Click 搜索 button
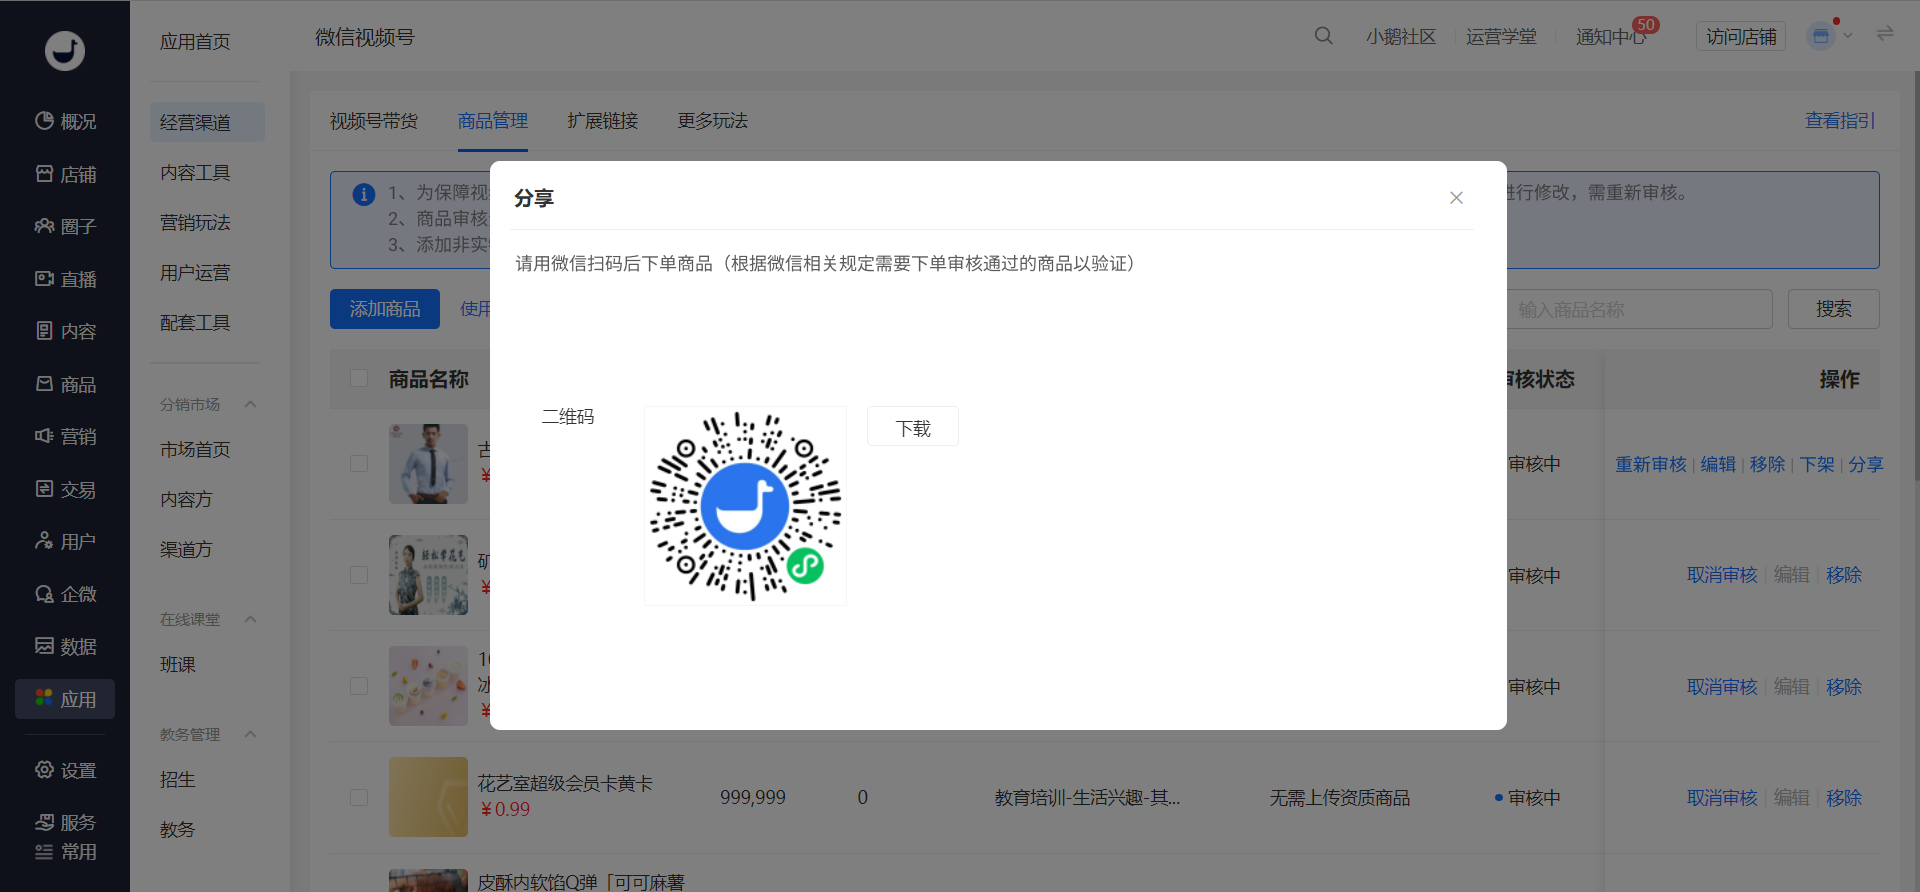The width and height of the screenshot is (1920, 892). pyautogui.click(x=1833, y=309)
